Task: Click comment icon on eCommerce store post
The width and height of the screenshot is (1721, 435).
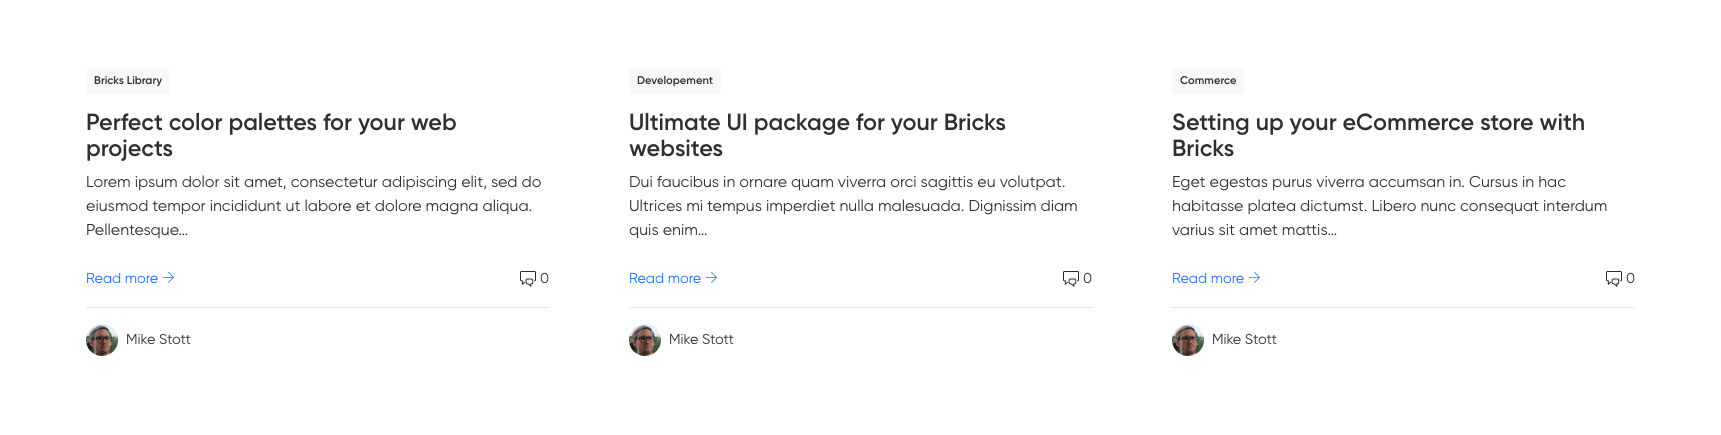Action: tap(1613, 278)
